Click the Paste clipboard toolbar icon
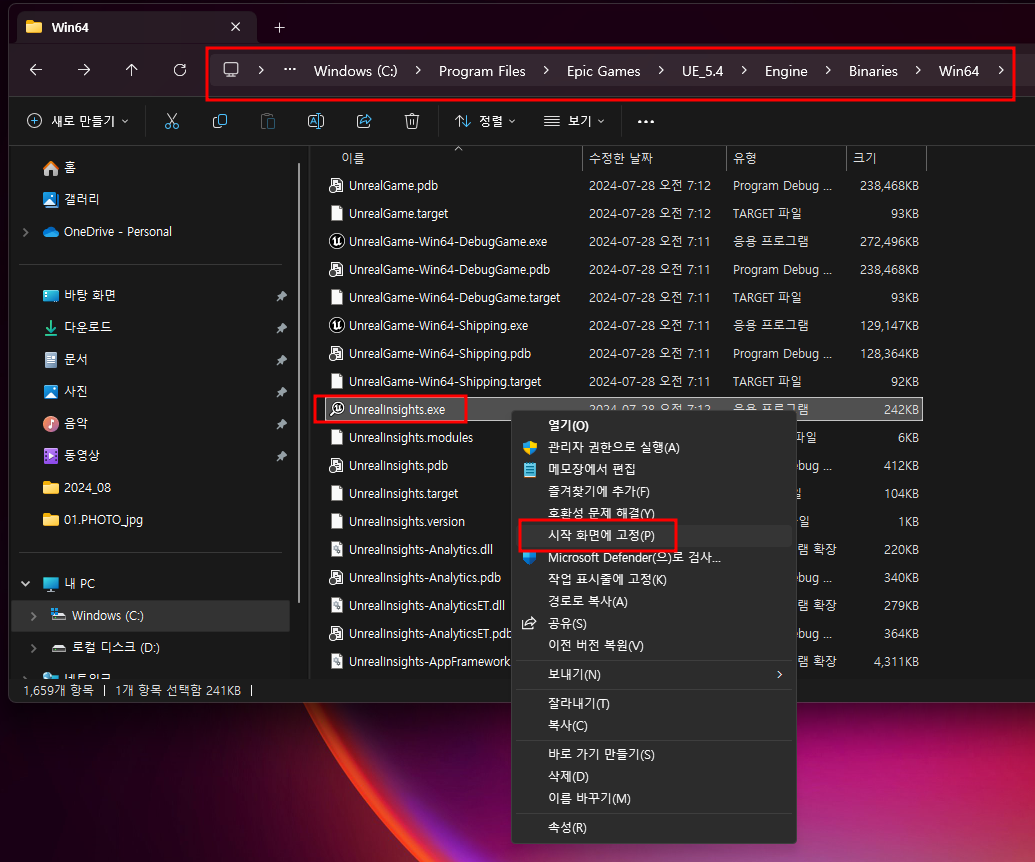Viewport: 1035px width, 862px height. (268, 121)
